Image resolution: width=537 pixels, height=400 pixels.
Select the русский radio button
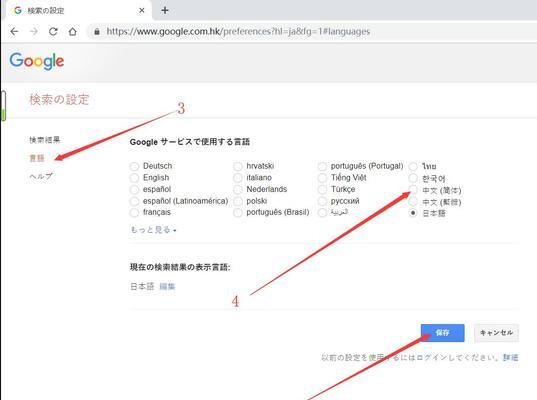(x=322, y=201)
